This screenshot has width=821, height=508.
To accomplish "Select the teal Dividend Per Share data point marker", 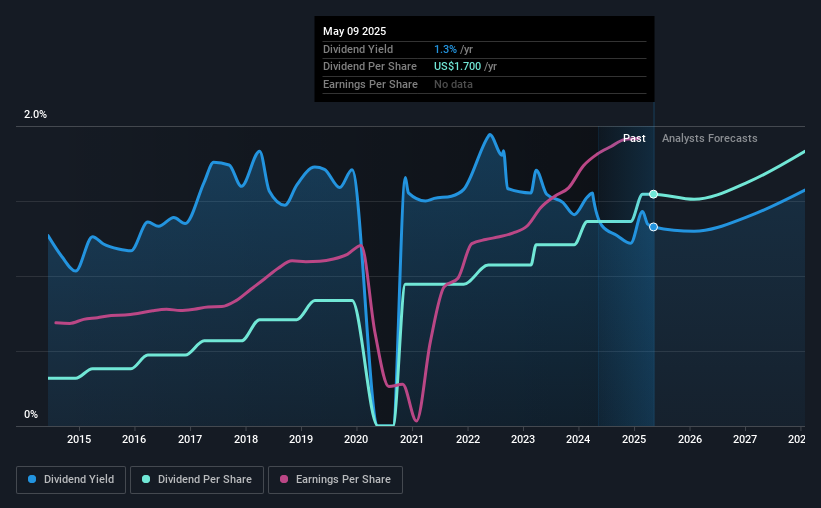I will [x=653, y=194].
